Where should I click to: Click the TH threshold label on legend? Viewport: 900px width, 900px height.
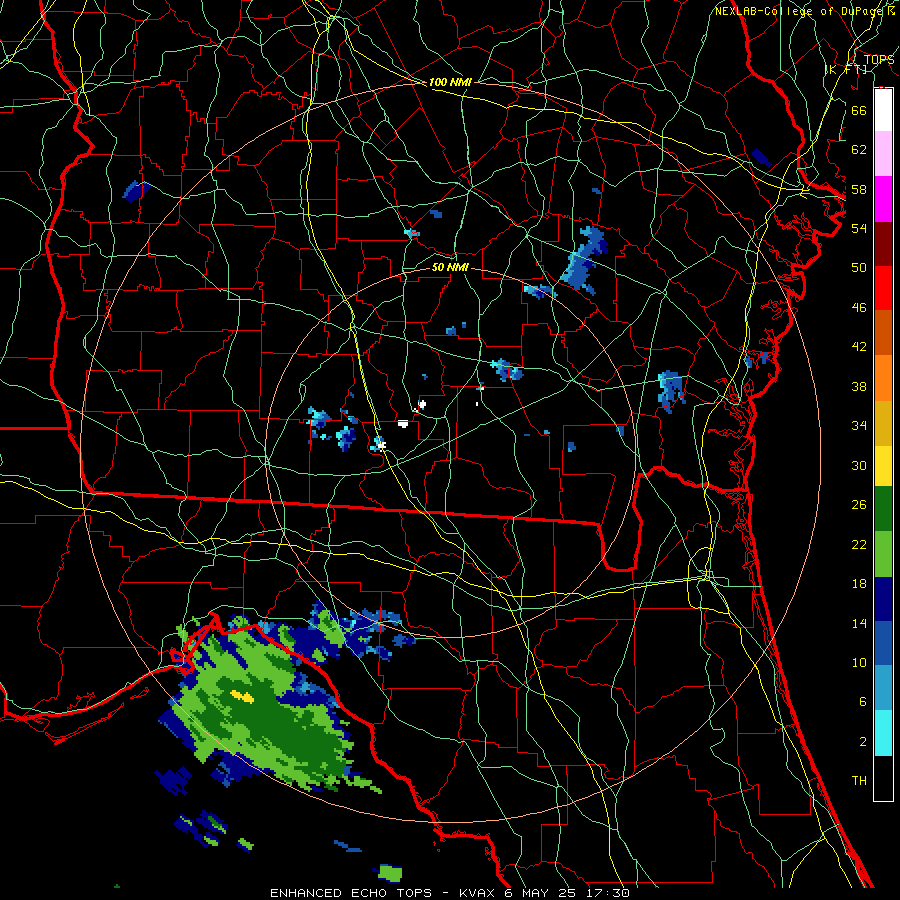(859, 781)
